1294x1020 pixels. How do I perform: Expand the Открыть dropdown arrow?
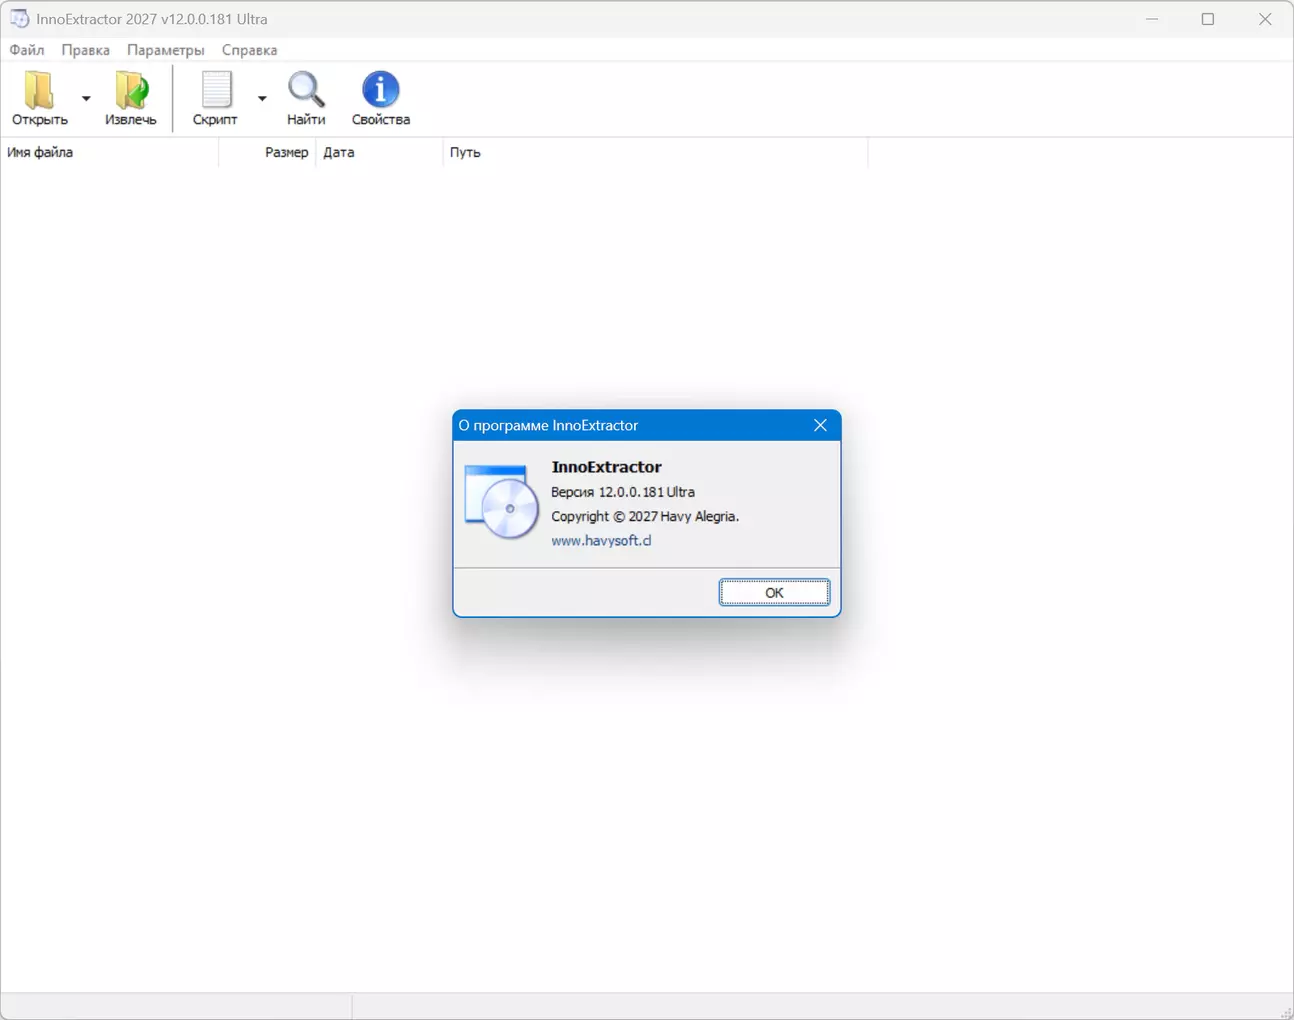click(x=86, y=98)
